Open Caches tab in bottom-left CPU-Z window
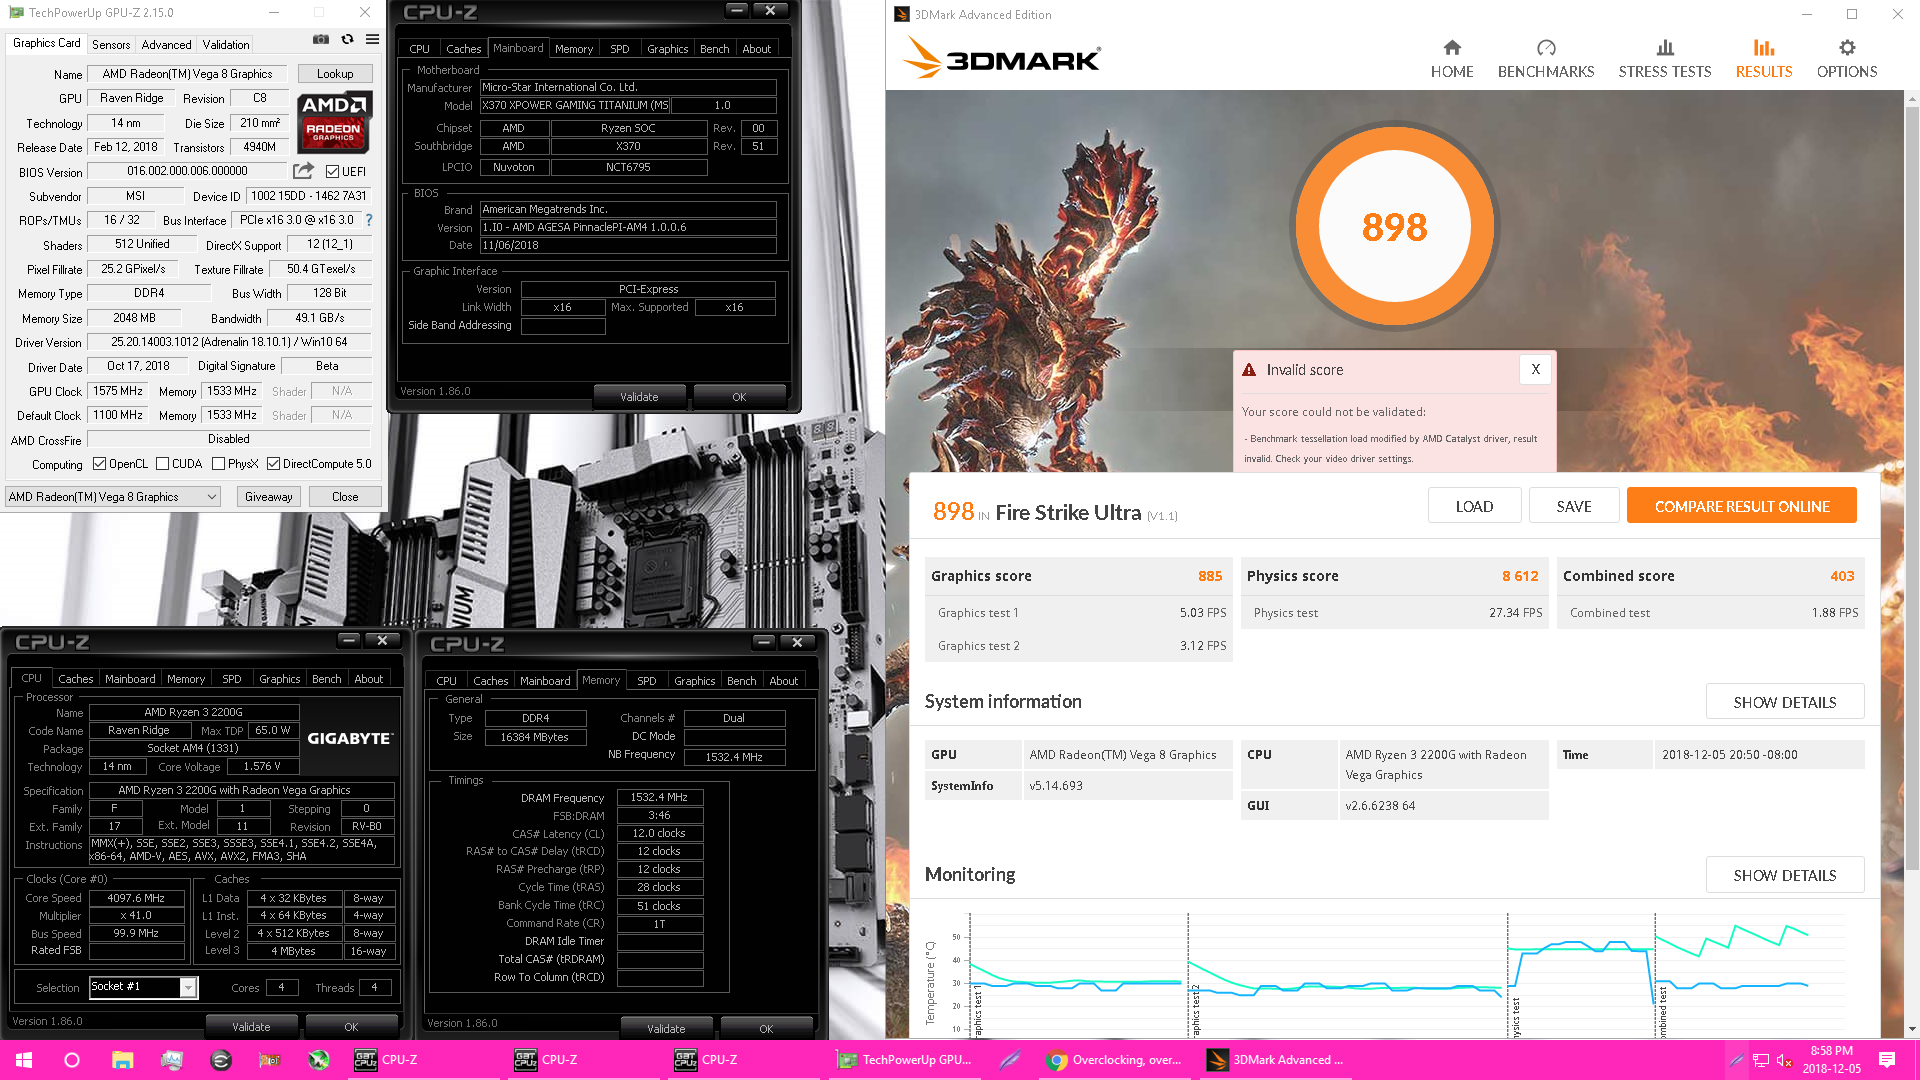 click(x=75, y=678)
